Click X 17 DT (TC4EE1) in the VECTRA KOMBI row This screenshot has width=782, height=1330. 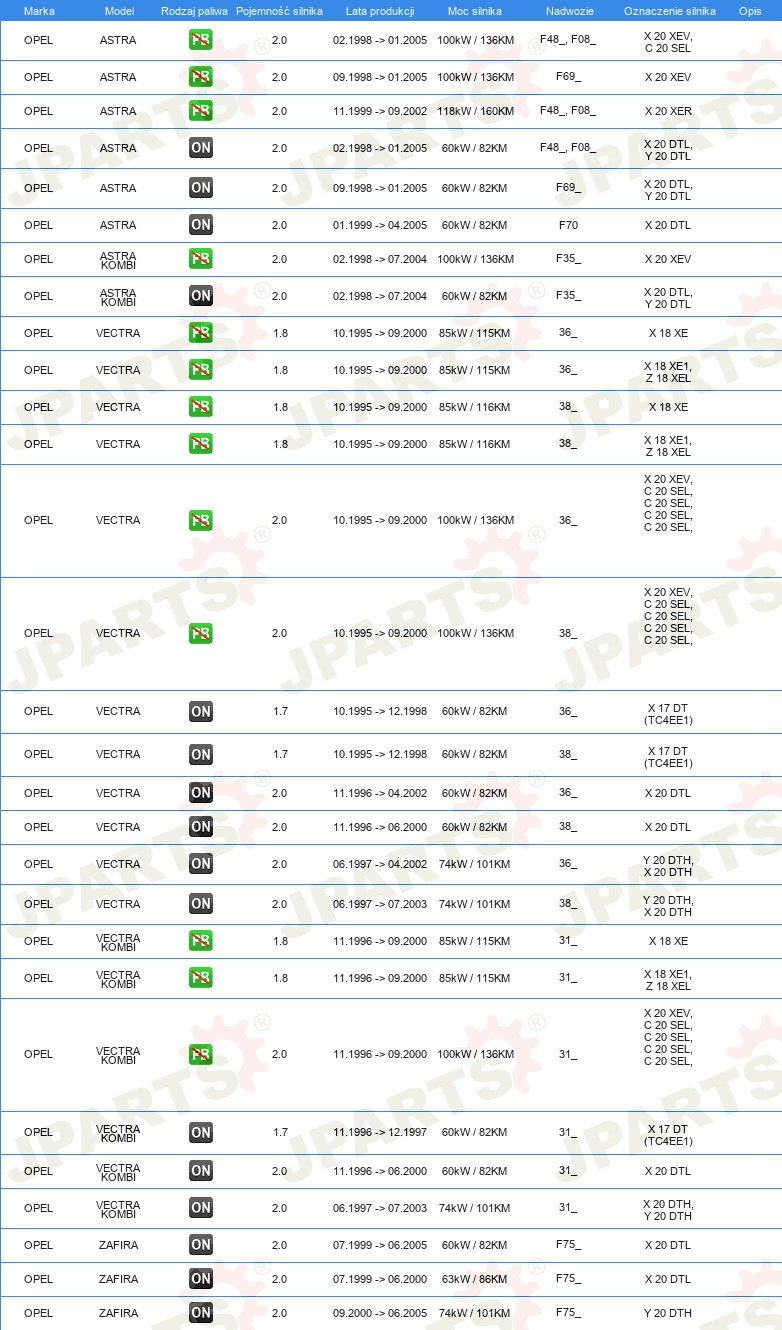click(x=668, y=1135)
